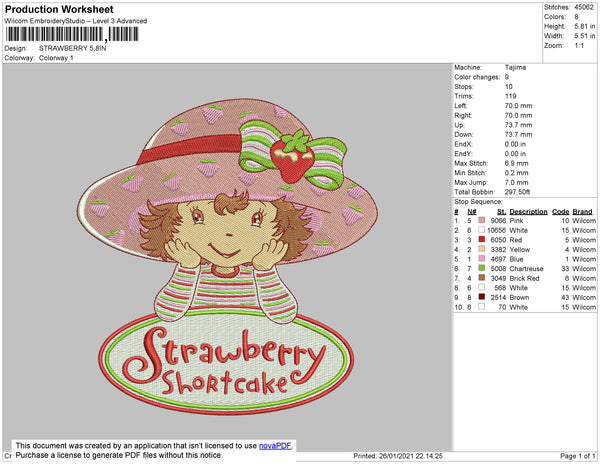Open the novaPDF hyperlink in the notice
This screenshot has width=600, height=464.
[x=275, y=446]
